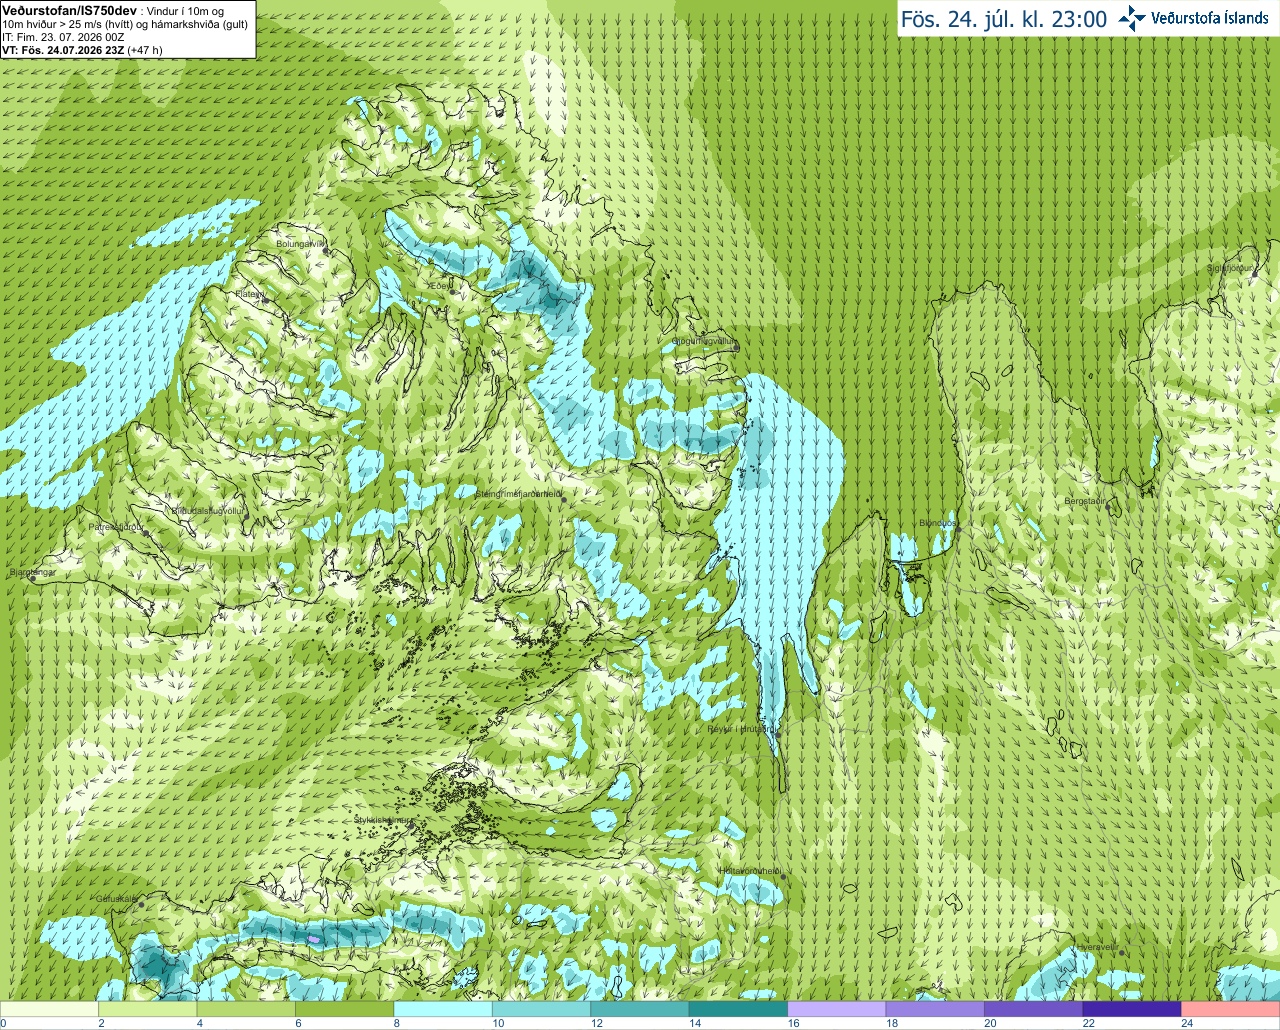Click the Patreksfjörður station marker
Viewport: 1280px width, 1030px height.
[146, 532]
